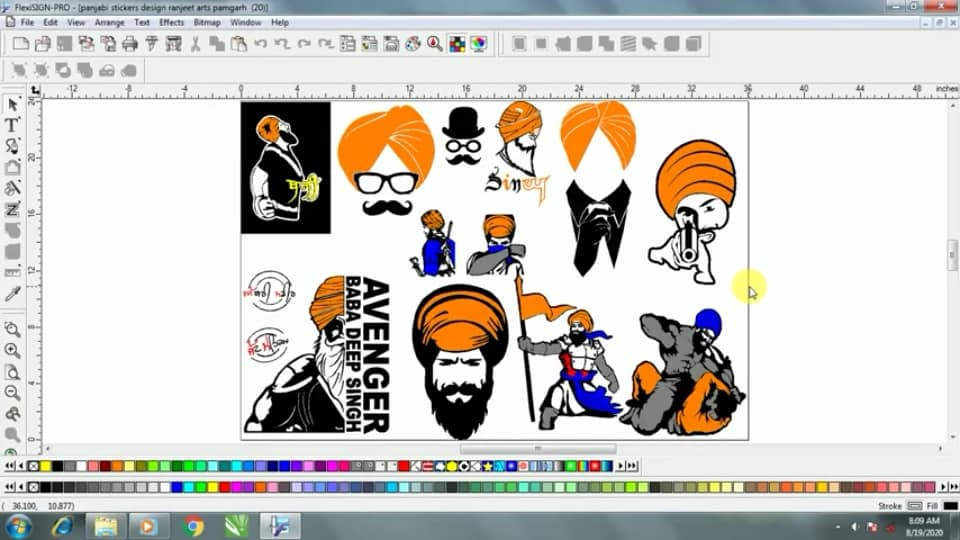This screenshot has height=540, width=960.
Task: Click the striped lines effect icon
Action: pos(628,43)
